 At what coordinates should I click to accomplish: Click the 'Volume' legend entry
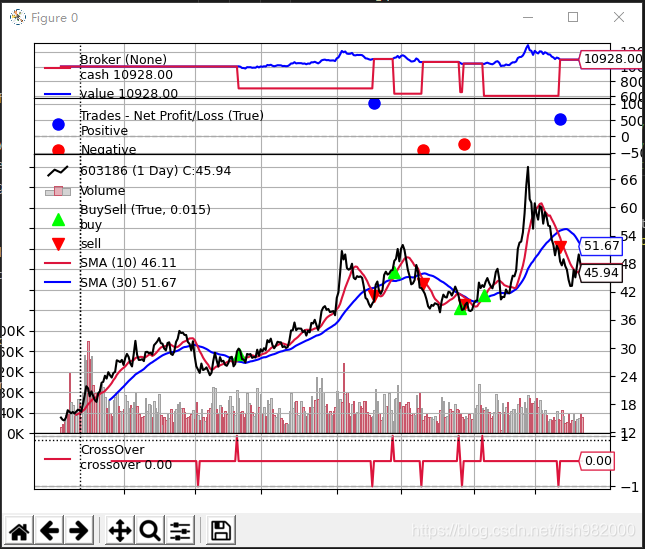click(102, 191)
